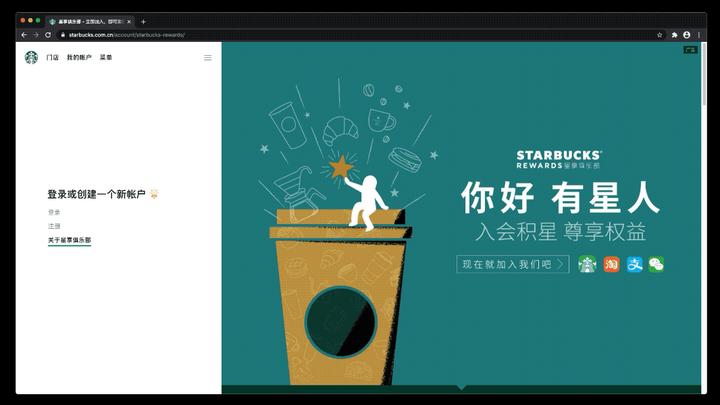Reload the page with refresh icon
Screen dimensions: 720x405
[48, 35]
